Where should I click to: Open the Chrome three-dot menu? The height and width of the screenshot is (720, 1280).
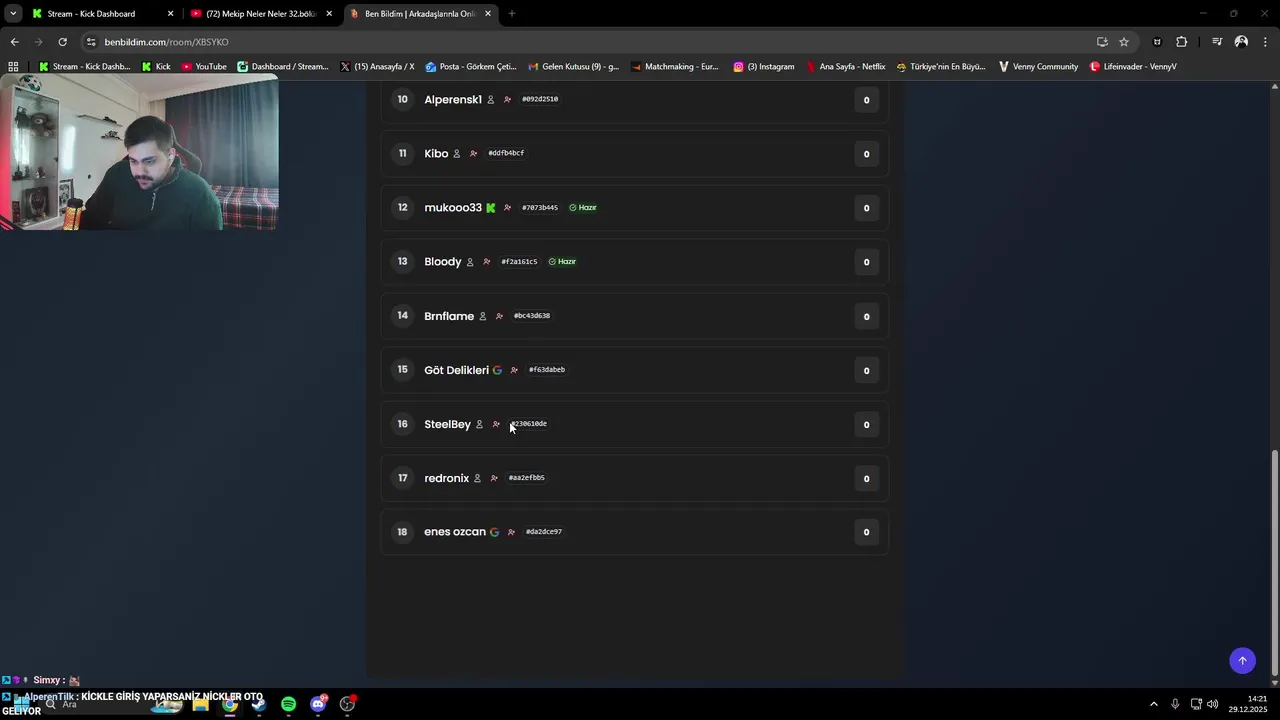point(1265,42)
